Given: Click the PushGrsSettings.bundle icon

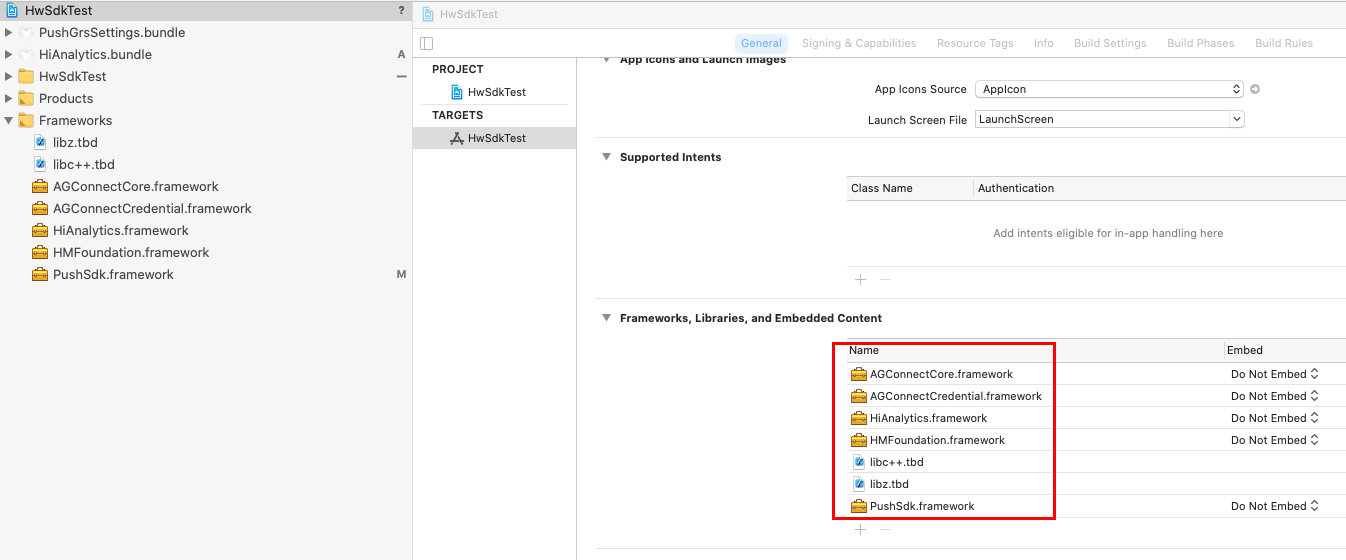Looking at the screenshot, I should [26, 32].
